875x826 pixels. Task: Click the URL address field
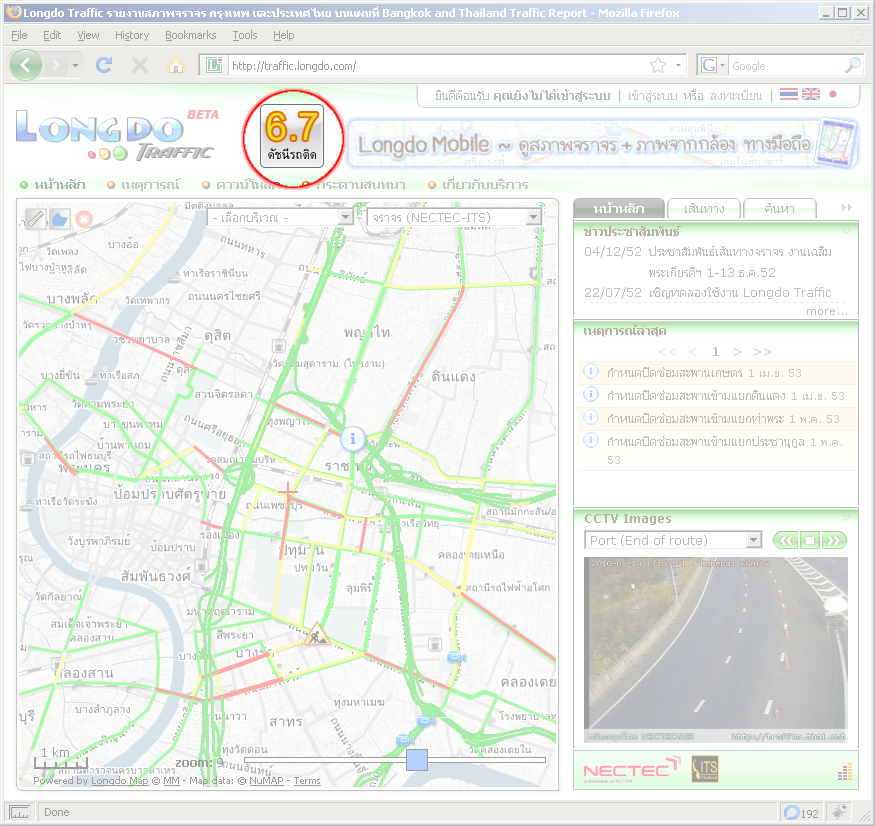pos(438,66)
